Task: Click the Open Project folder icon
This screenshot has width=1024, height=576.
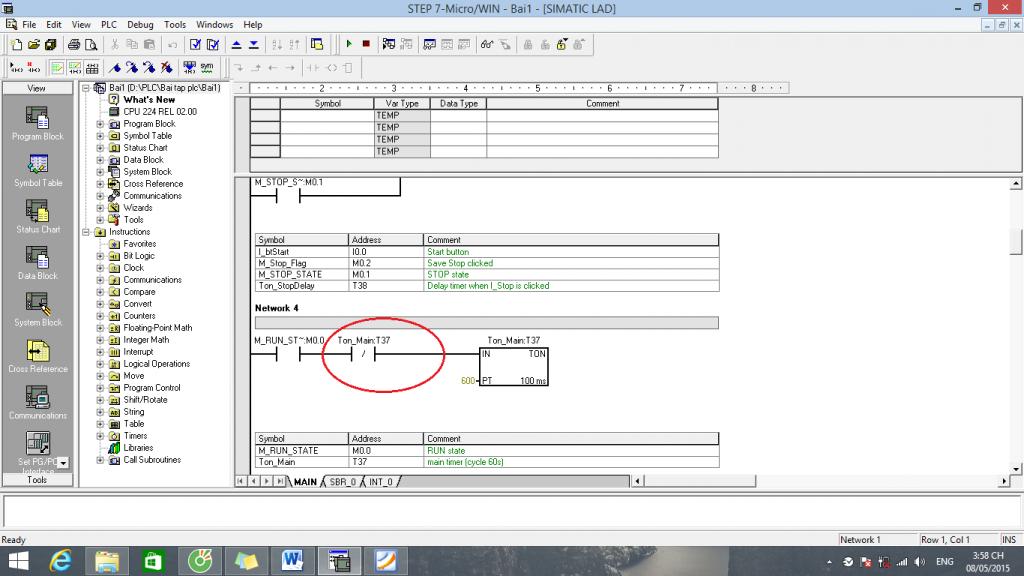Action: click(33, 44)
